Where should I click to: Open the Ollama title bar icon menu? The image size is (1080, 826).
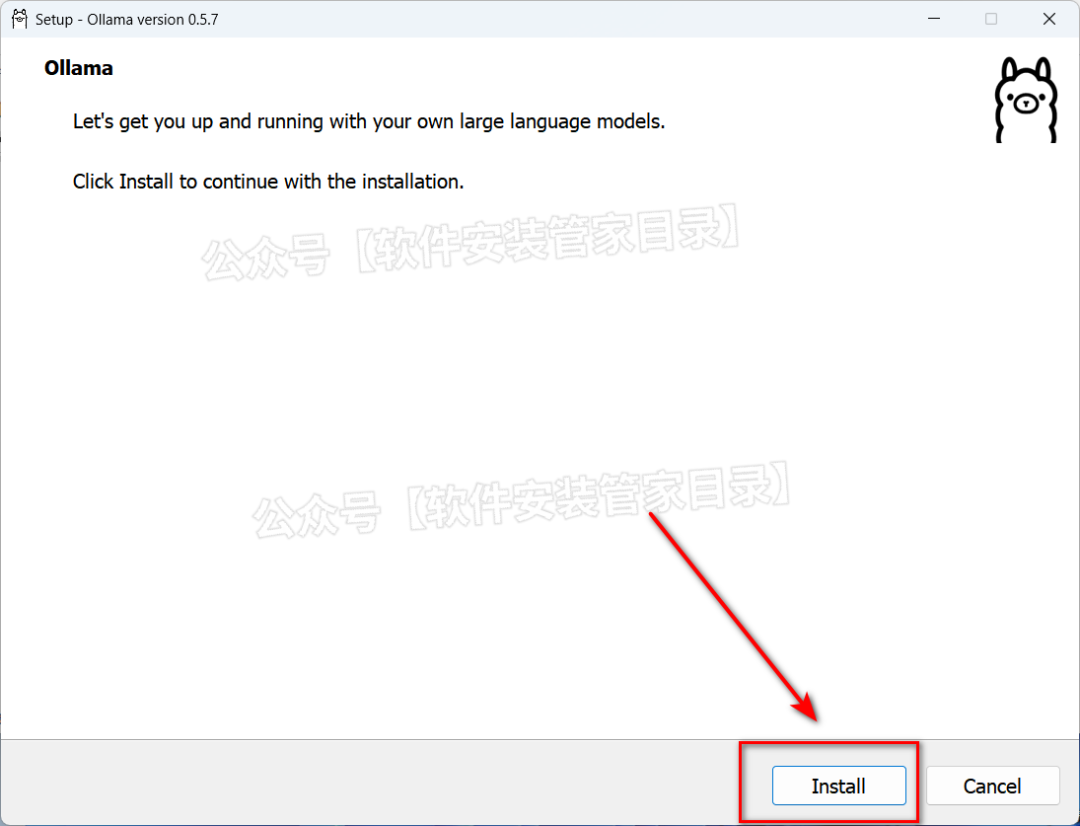point(19,19)
